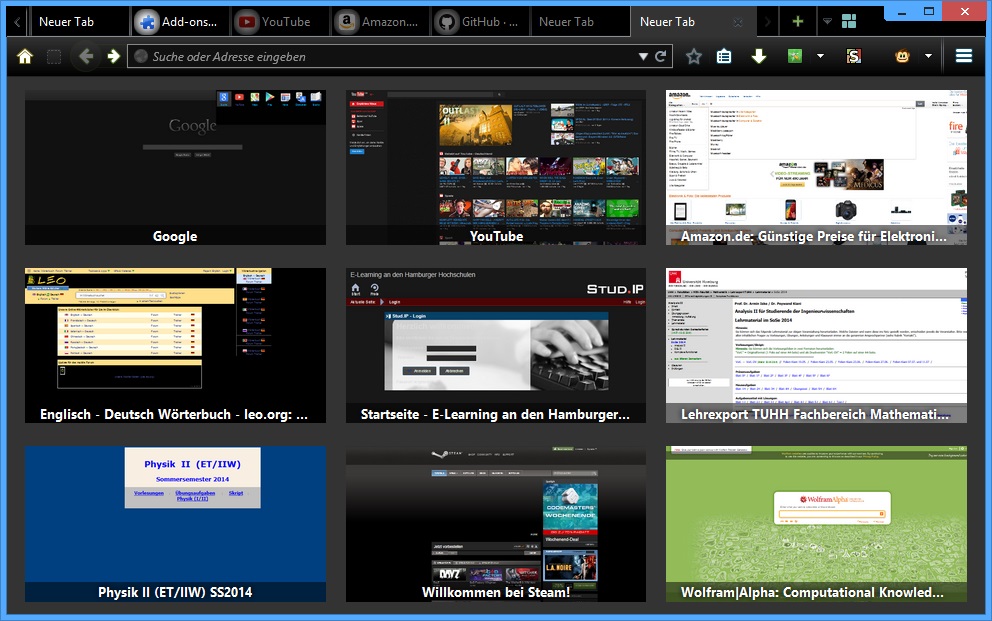Click the Home icon in the toolbar
This screenshot has width=992, height=621.
point(25,56)
